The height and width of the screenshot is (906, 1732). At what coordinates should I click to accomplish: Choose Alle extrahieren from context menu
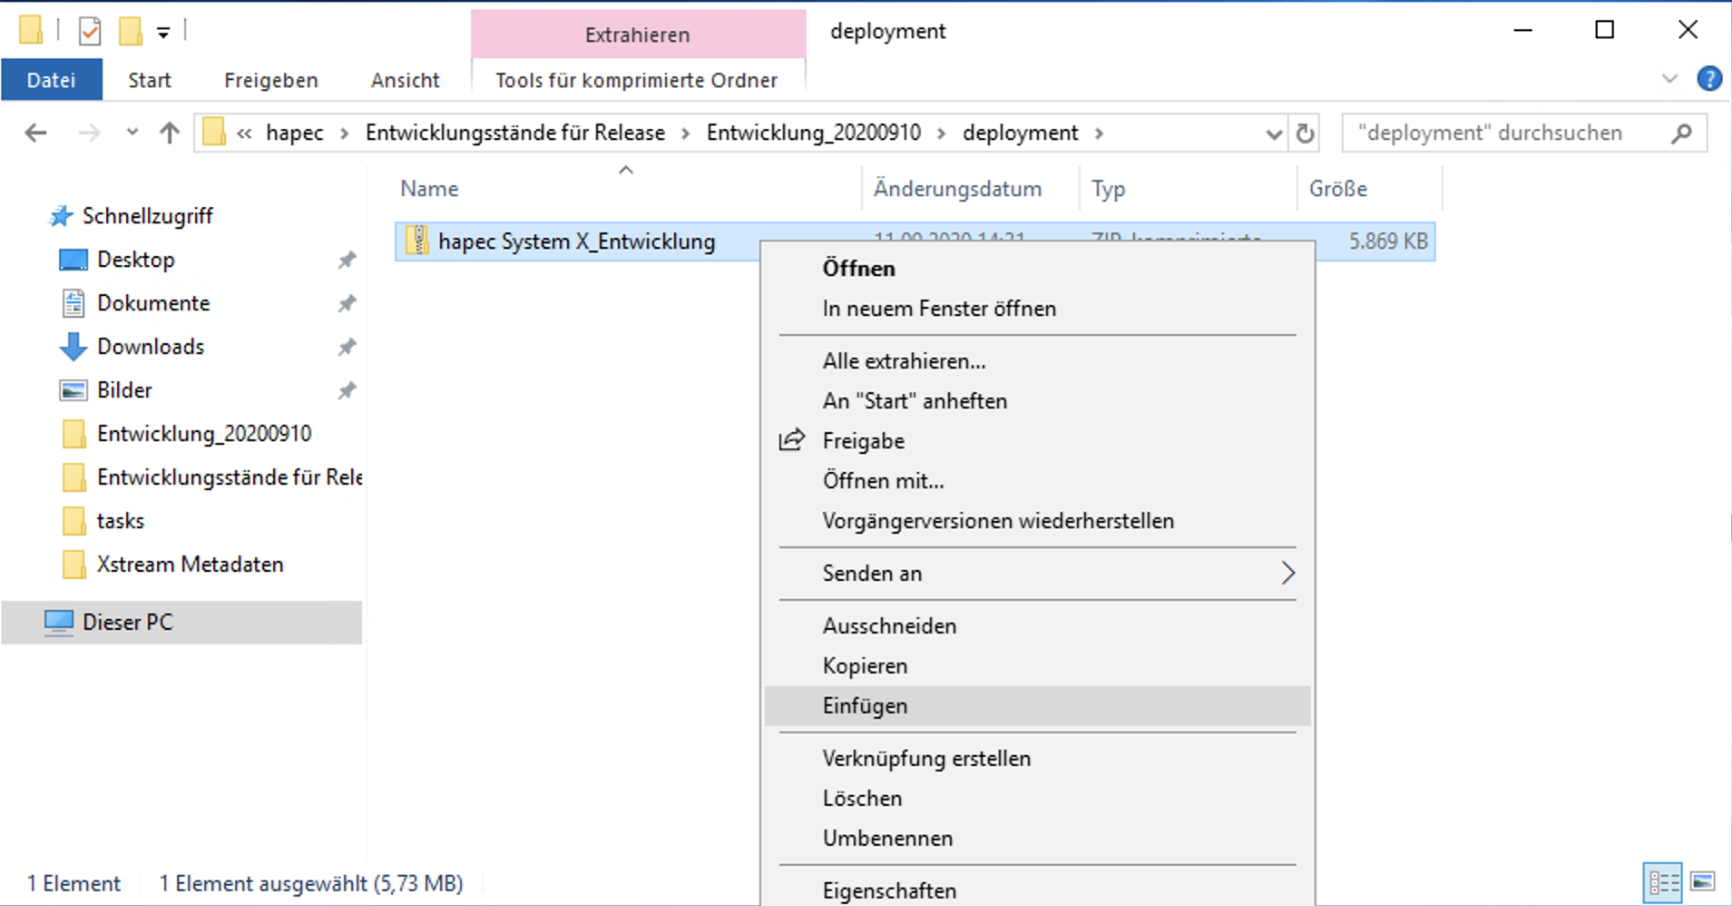coord(903,361)
